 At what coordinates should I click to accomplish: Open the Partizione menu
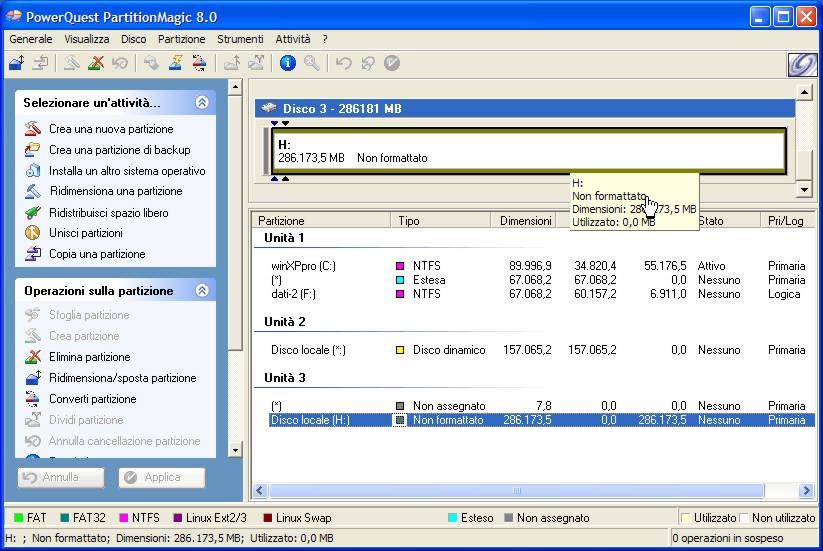pos(182,39)
